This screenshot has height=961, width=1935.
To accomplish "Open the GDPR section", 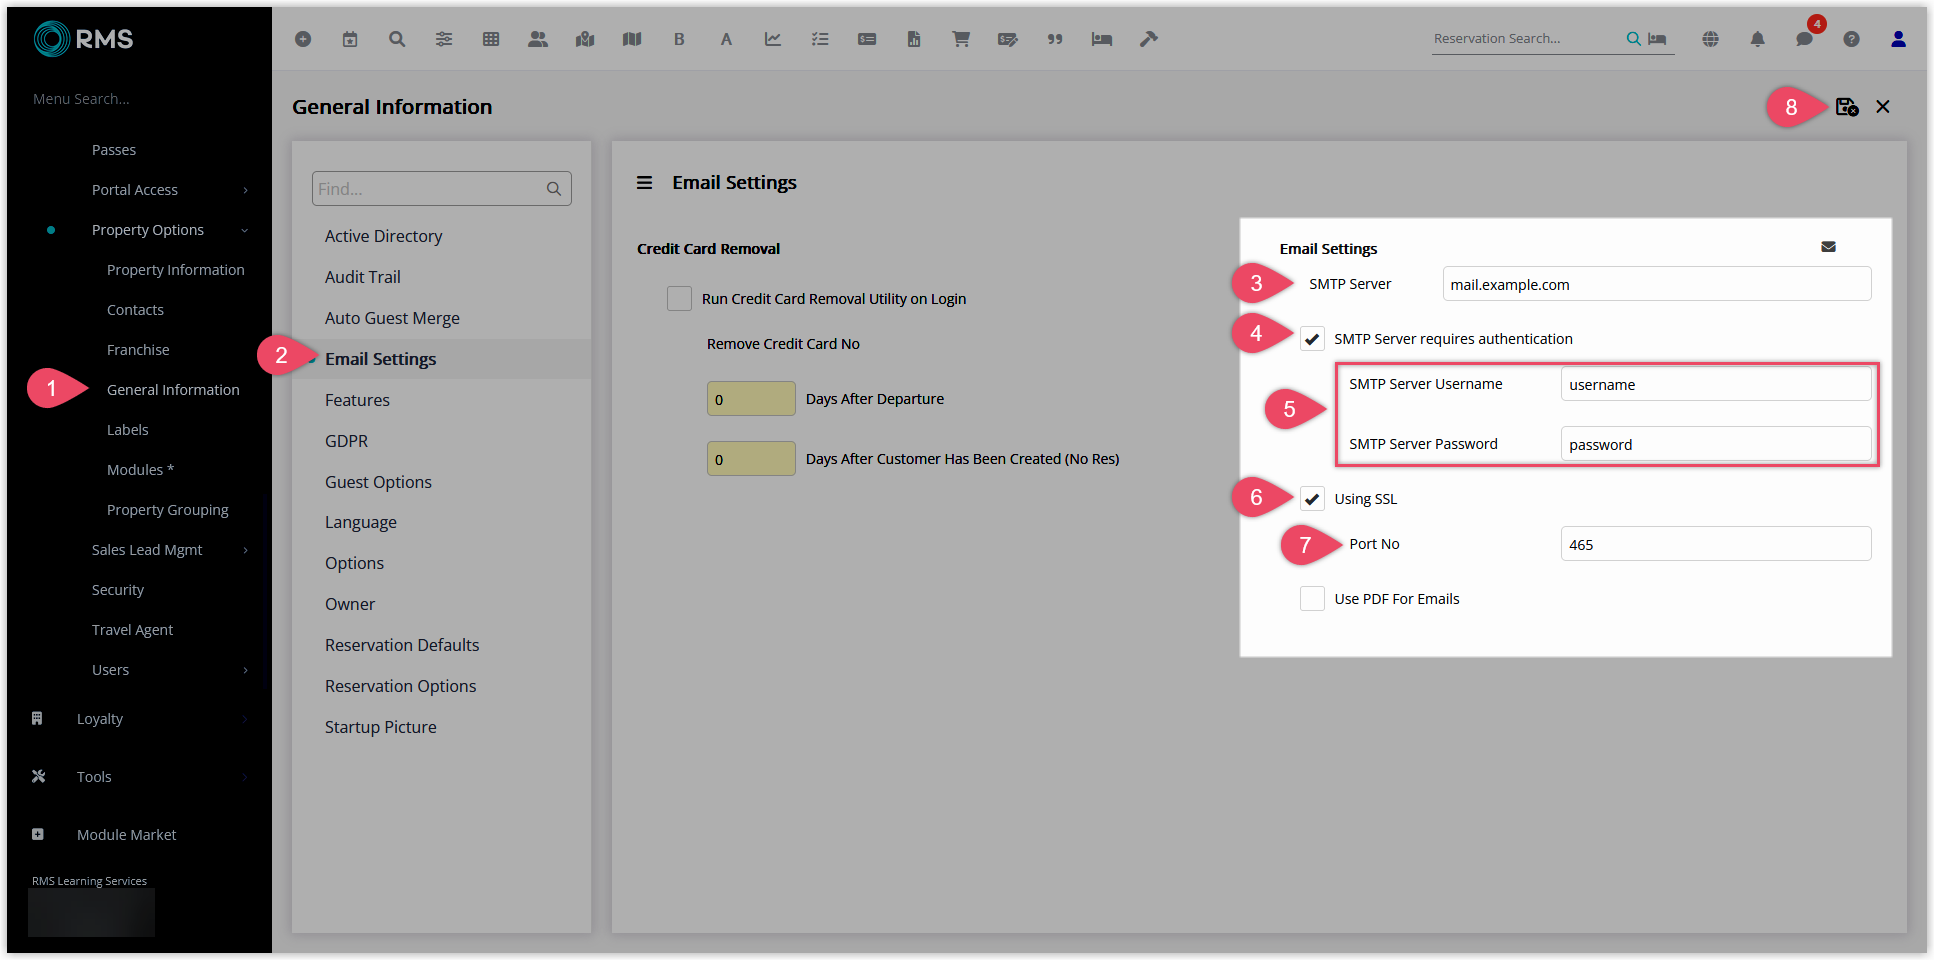I will tap(347, 441).
